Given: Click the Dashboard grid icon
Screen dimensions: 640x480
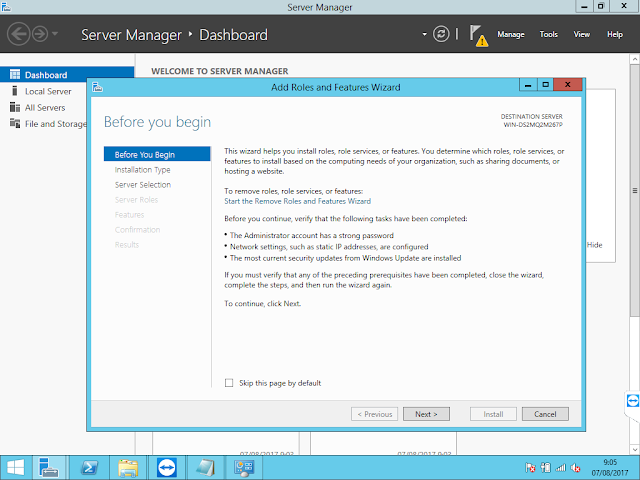Looking at the screenshot, I should coord(15,74).
